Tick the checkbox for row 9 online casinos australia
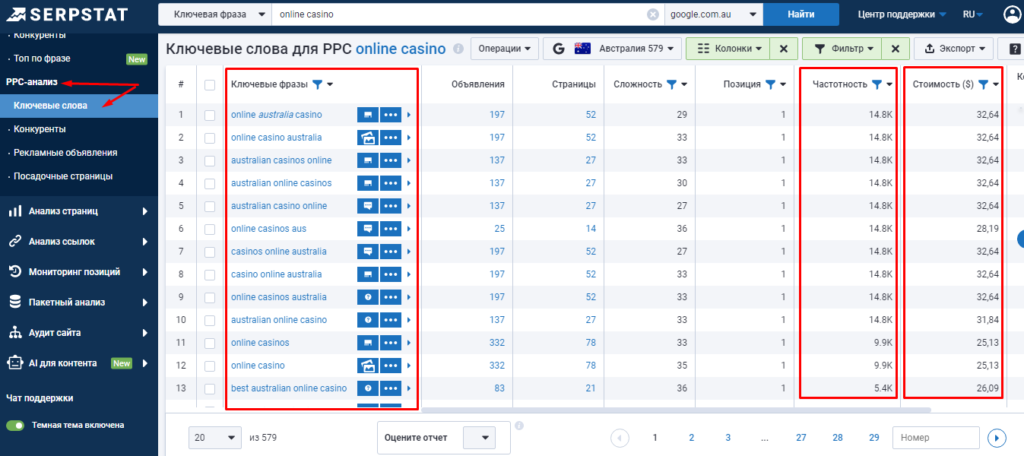The height and width of the screenshot is (456, 1024). point(210,297)
